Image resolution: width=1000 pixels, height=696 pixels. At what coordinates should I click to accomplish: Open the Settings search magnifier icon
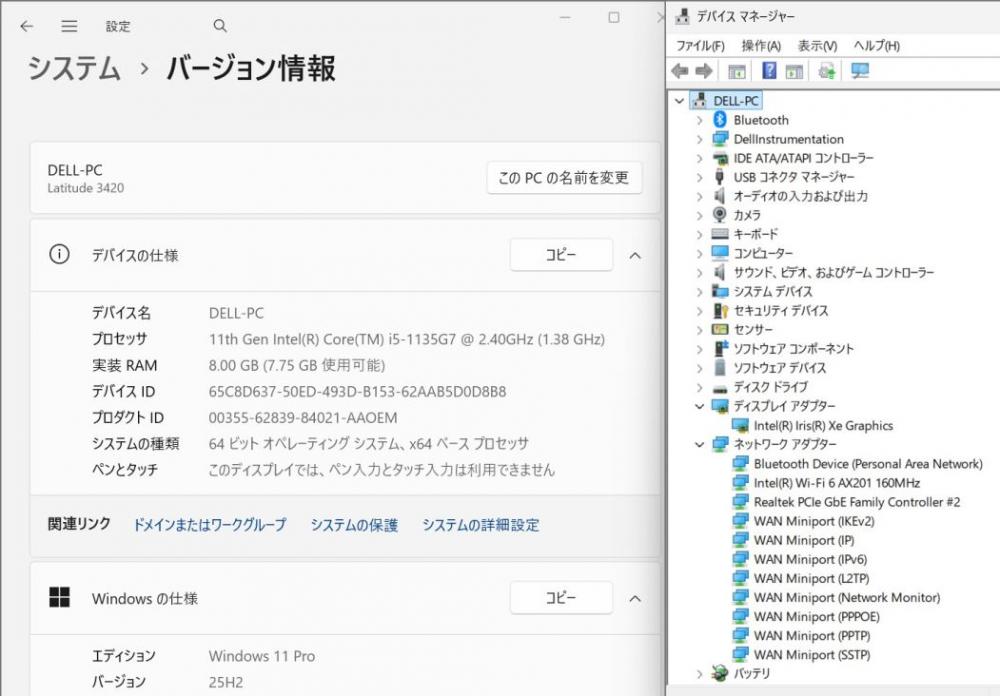coord(220,26)
